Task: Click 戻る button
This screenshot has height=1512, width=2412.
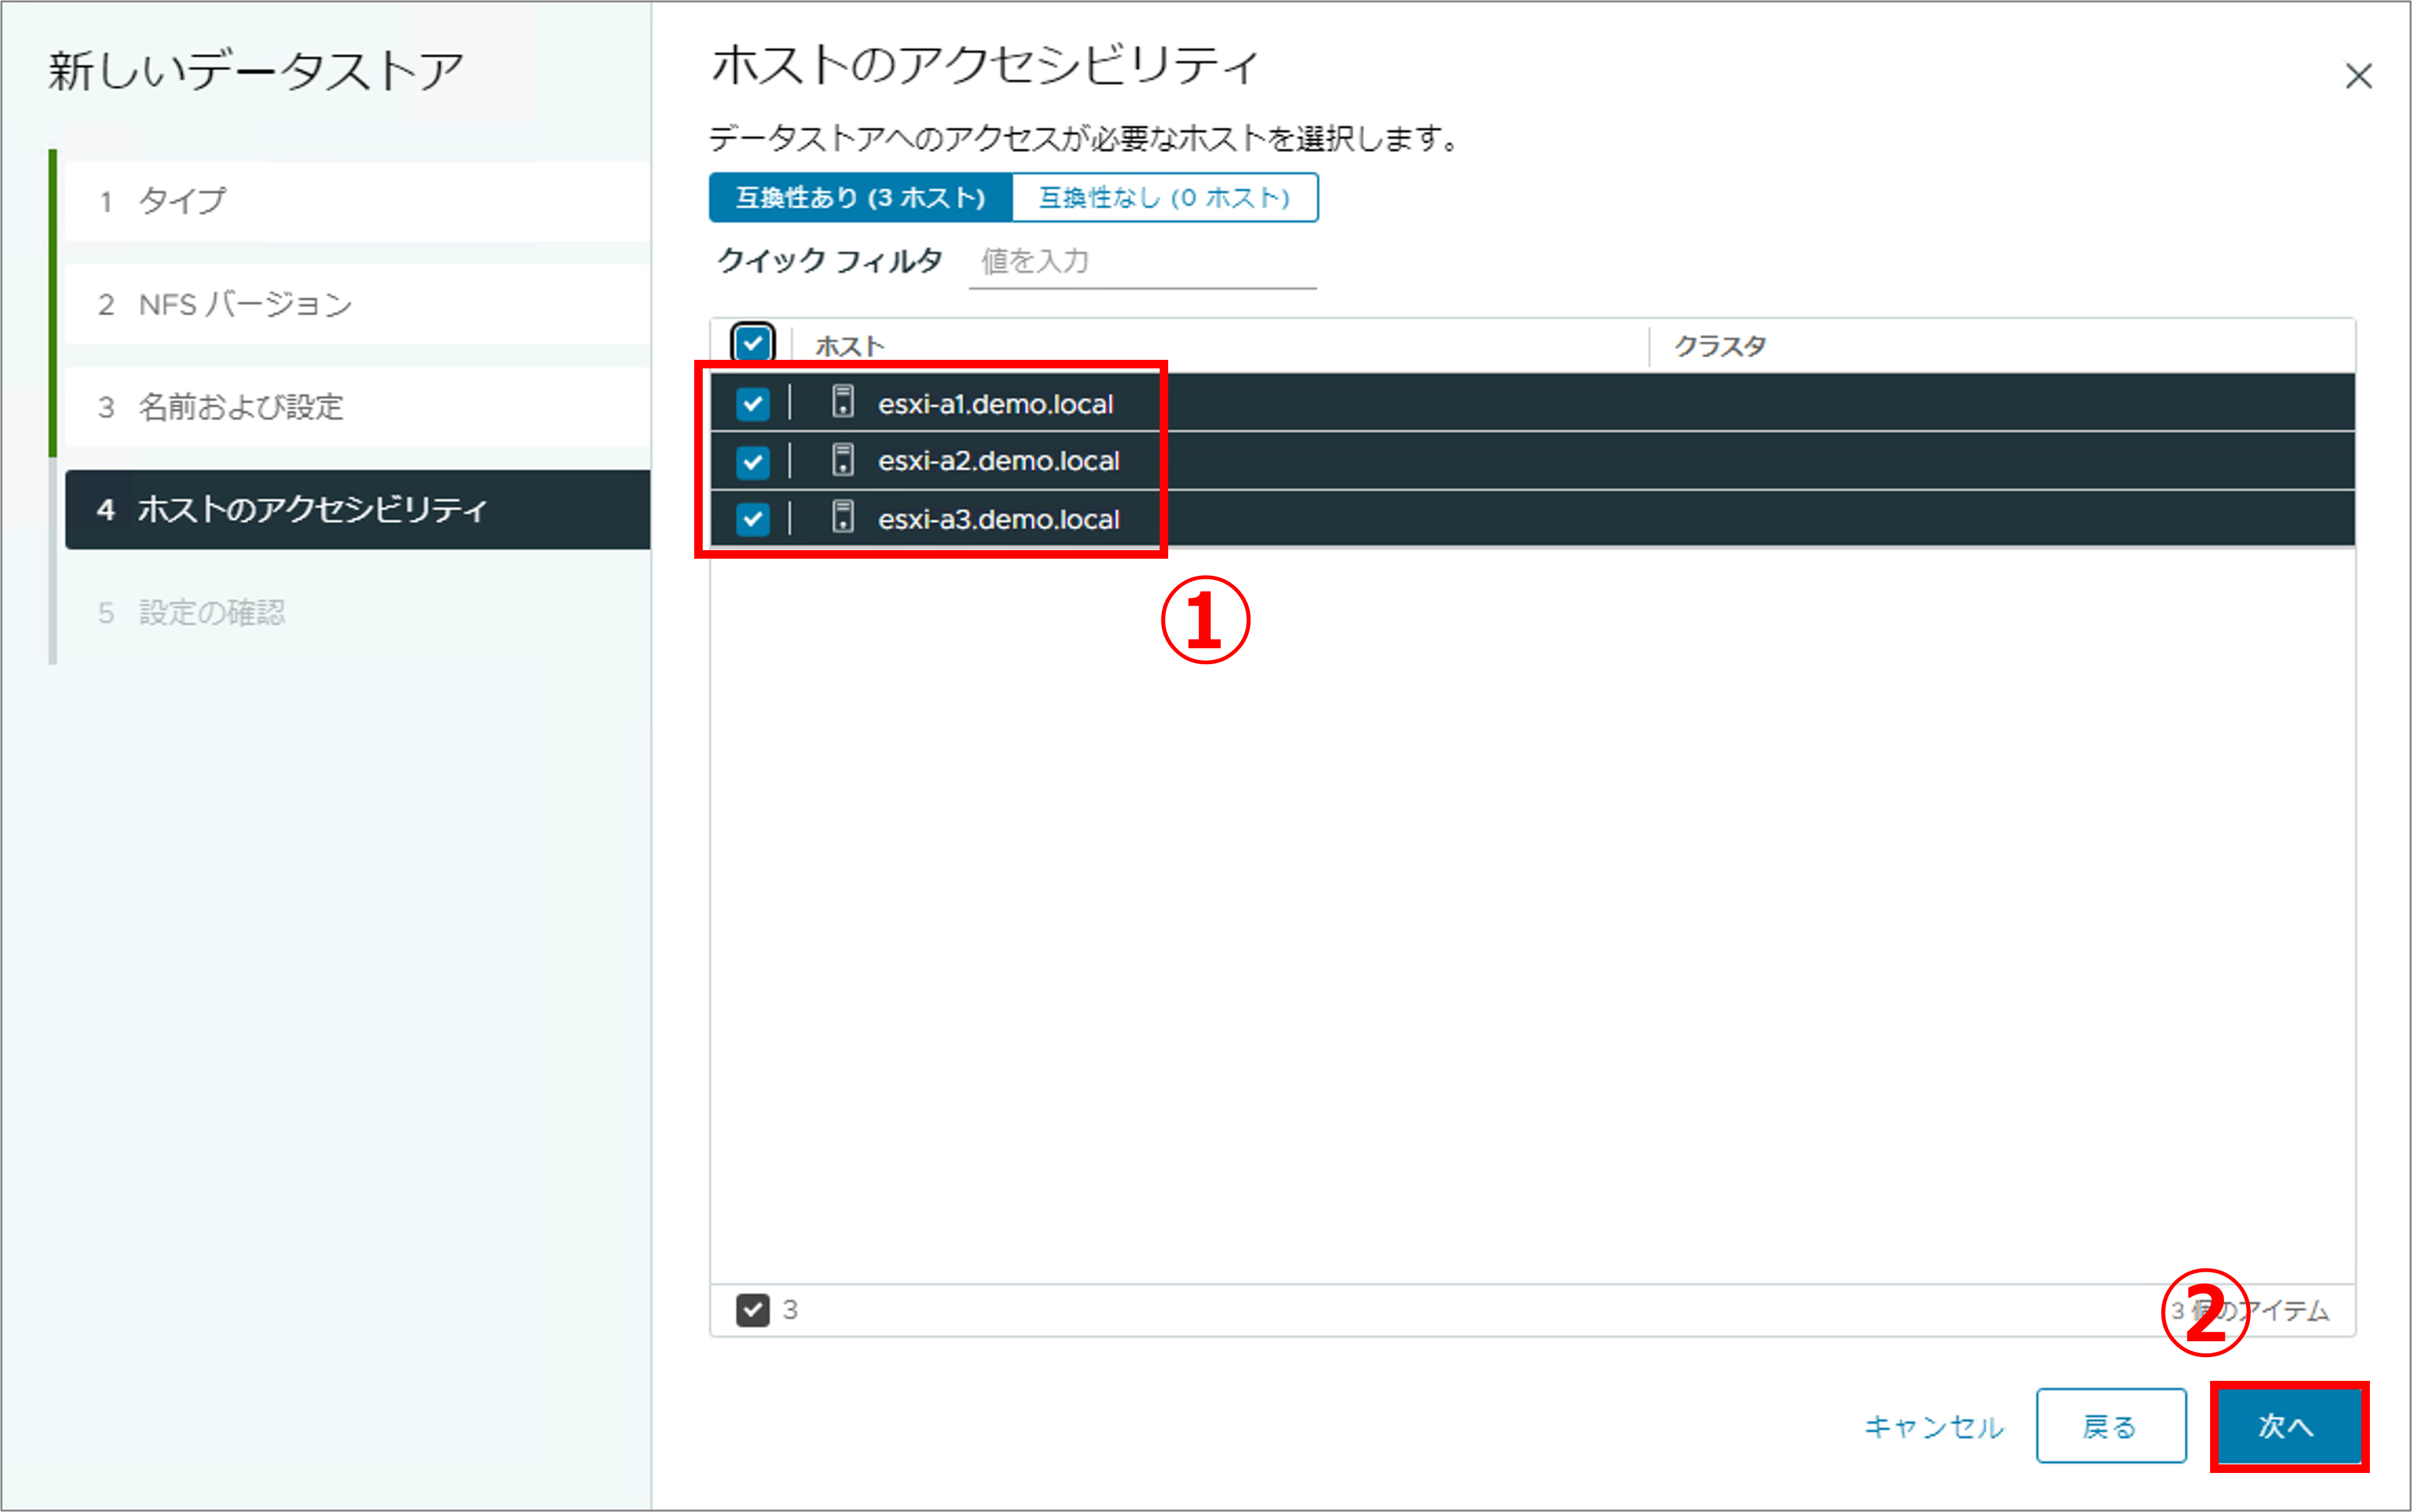Action: click(x=2110, y=1425)
